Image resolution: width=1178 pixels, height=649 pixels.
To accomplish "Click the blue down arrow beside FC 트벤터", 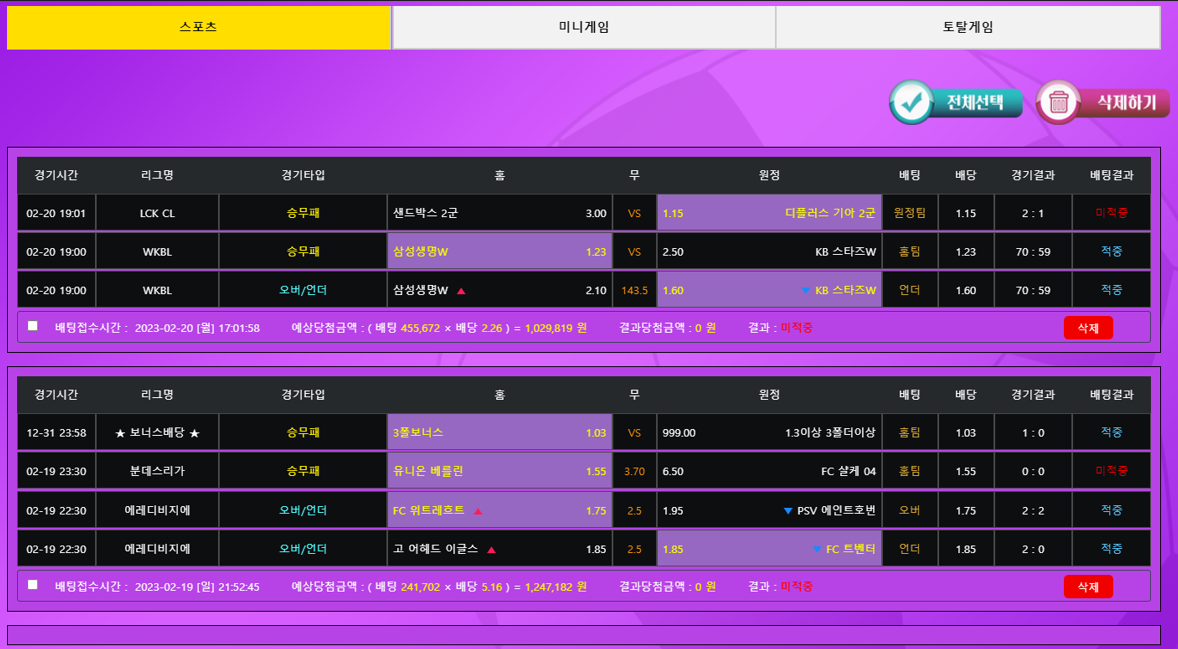I will pyautogui.click(x=817, y=549).
